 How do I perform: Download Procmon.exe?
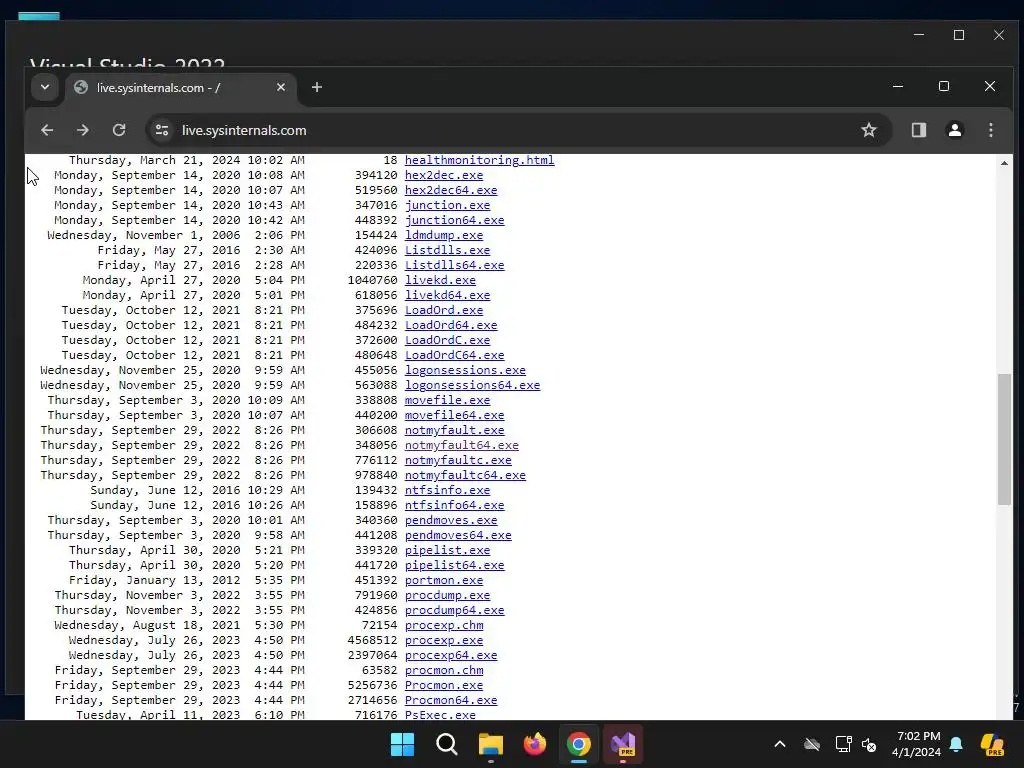point(444,686)
